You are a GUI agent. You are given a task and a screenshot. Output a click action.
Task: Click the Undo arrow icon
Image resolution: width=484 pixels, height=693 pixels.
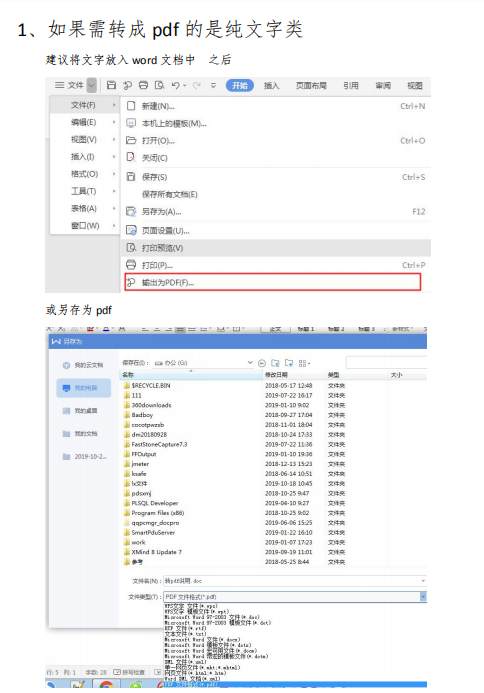pyautogui.click(x=176, y=85)
